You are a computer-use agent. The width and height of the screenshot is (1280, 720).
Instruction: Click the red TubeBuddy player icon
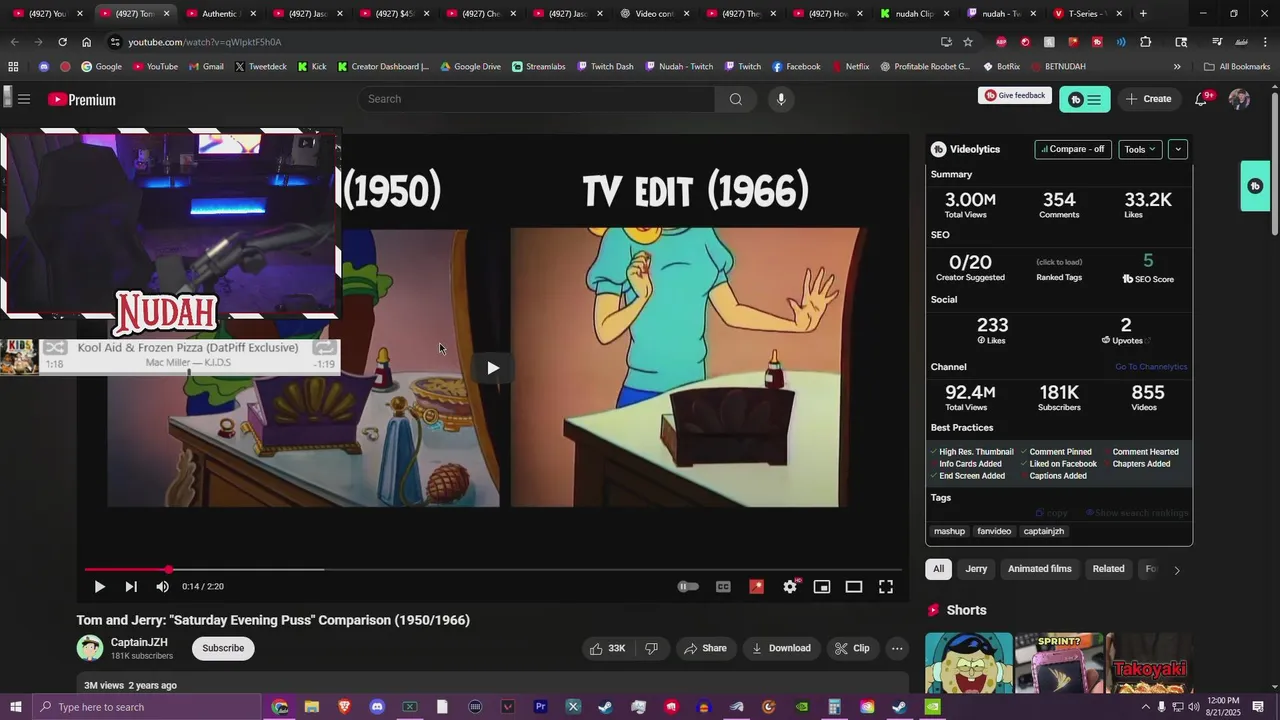click(756, 587)
